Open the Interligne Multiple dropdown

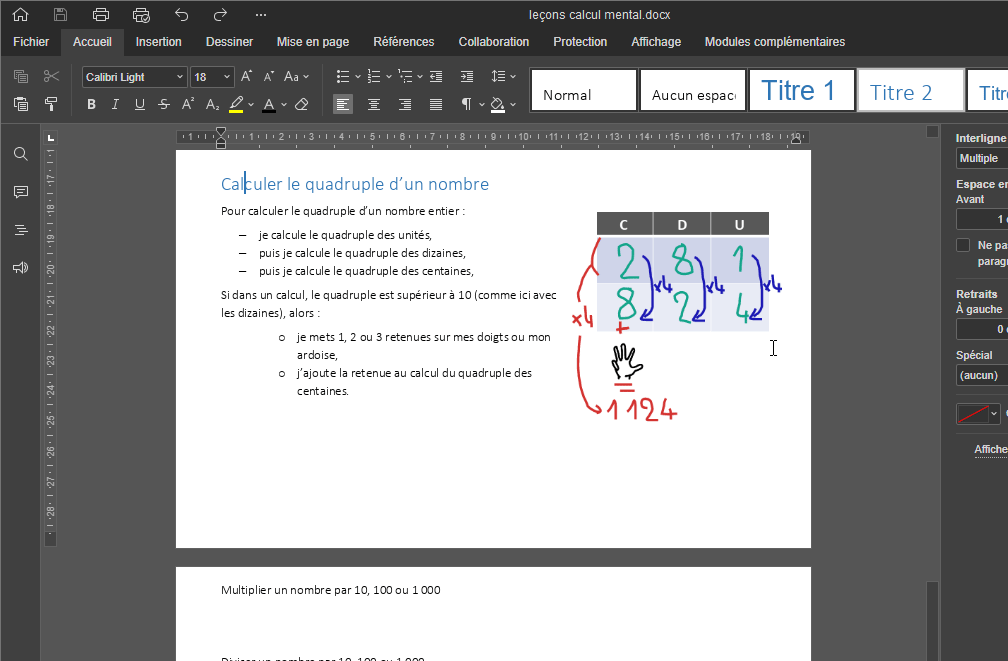(x=982, y=158)
